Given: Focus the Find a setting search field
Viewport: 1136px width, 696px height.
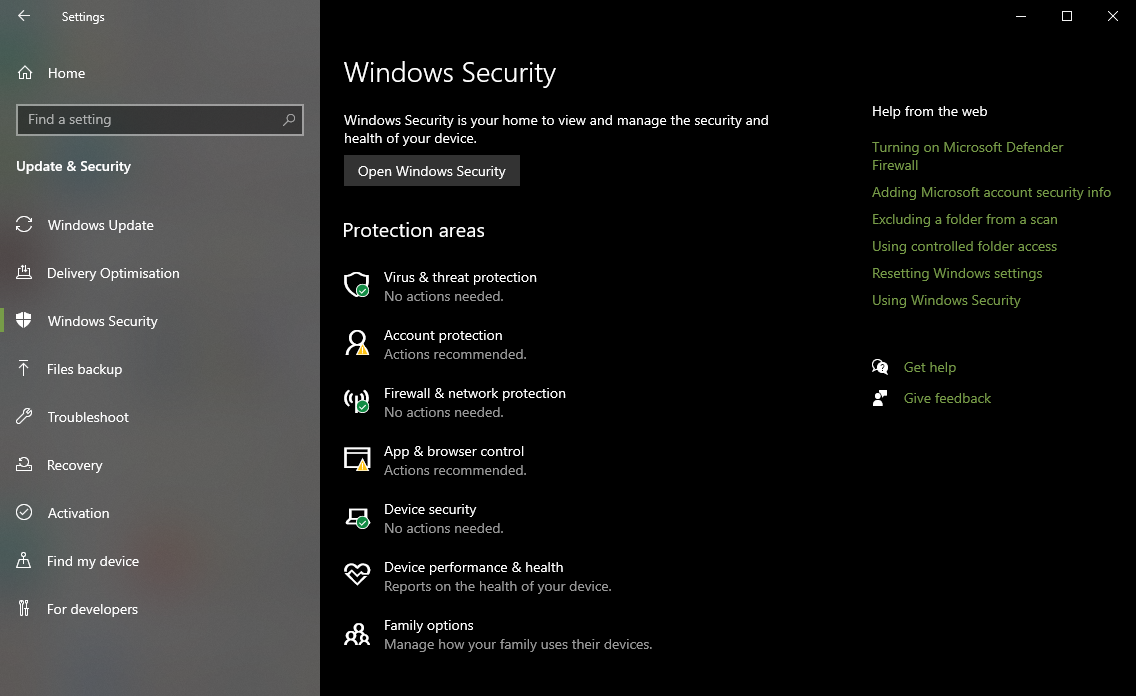Looking at the screenshot, I should [159, 120].
